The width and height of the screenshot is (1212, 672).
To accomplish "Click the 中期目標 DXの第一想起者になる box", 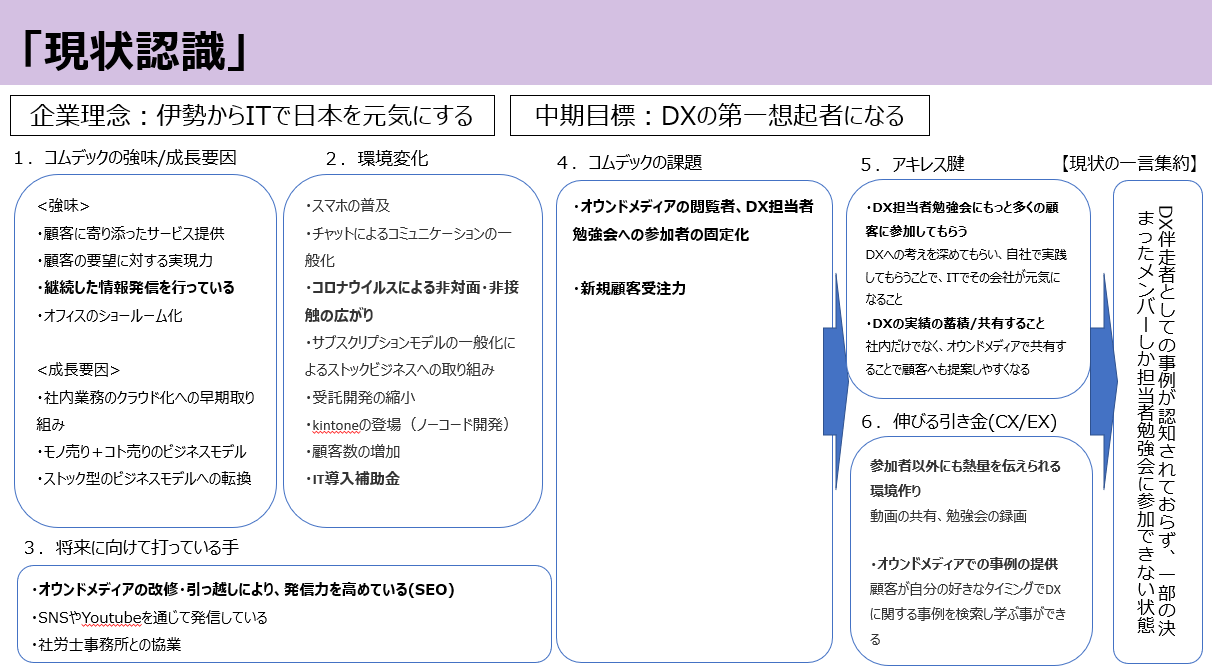I will pos(720,115).
